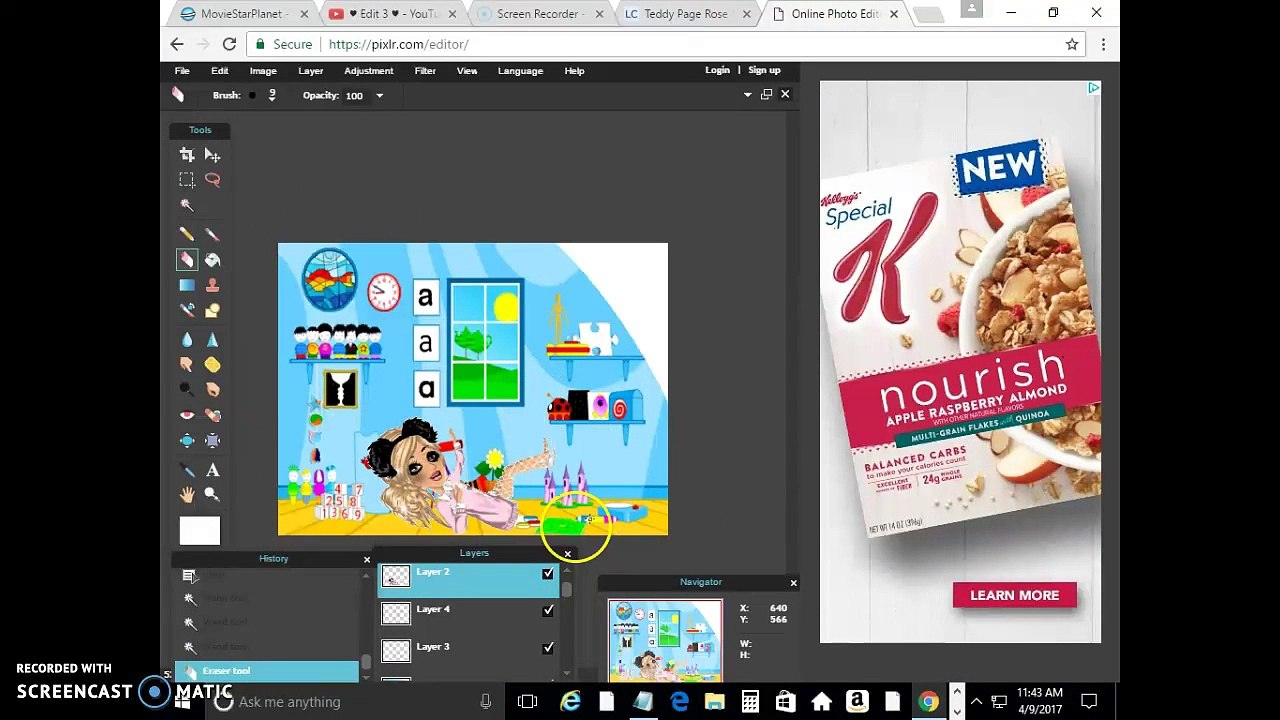1280x720 pixels.
Task: Select the Burn tool
Action: click(212, 390)
